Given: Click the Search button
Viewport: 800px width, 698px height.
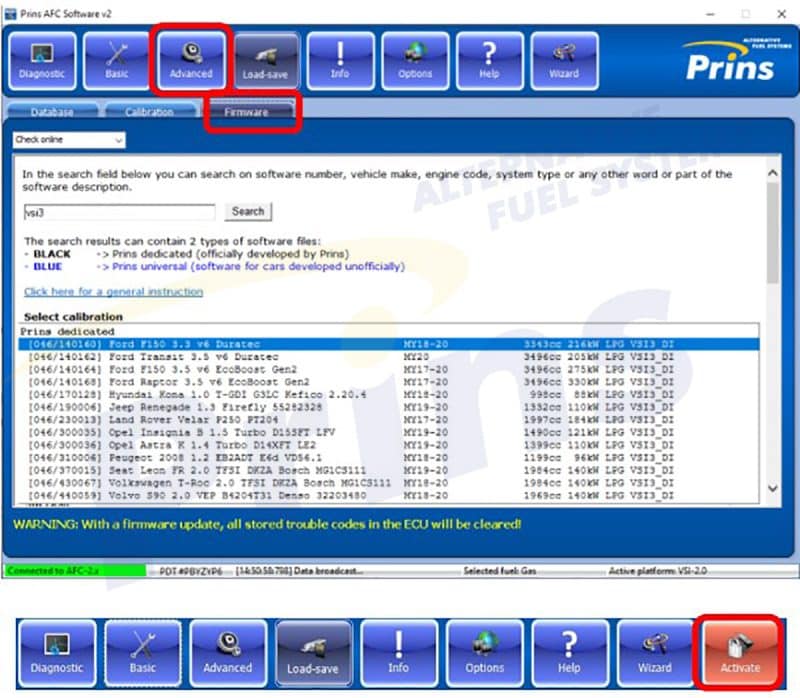Looking at the screenshot, I should pyautogui.click(x=247, y=211).
